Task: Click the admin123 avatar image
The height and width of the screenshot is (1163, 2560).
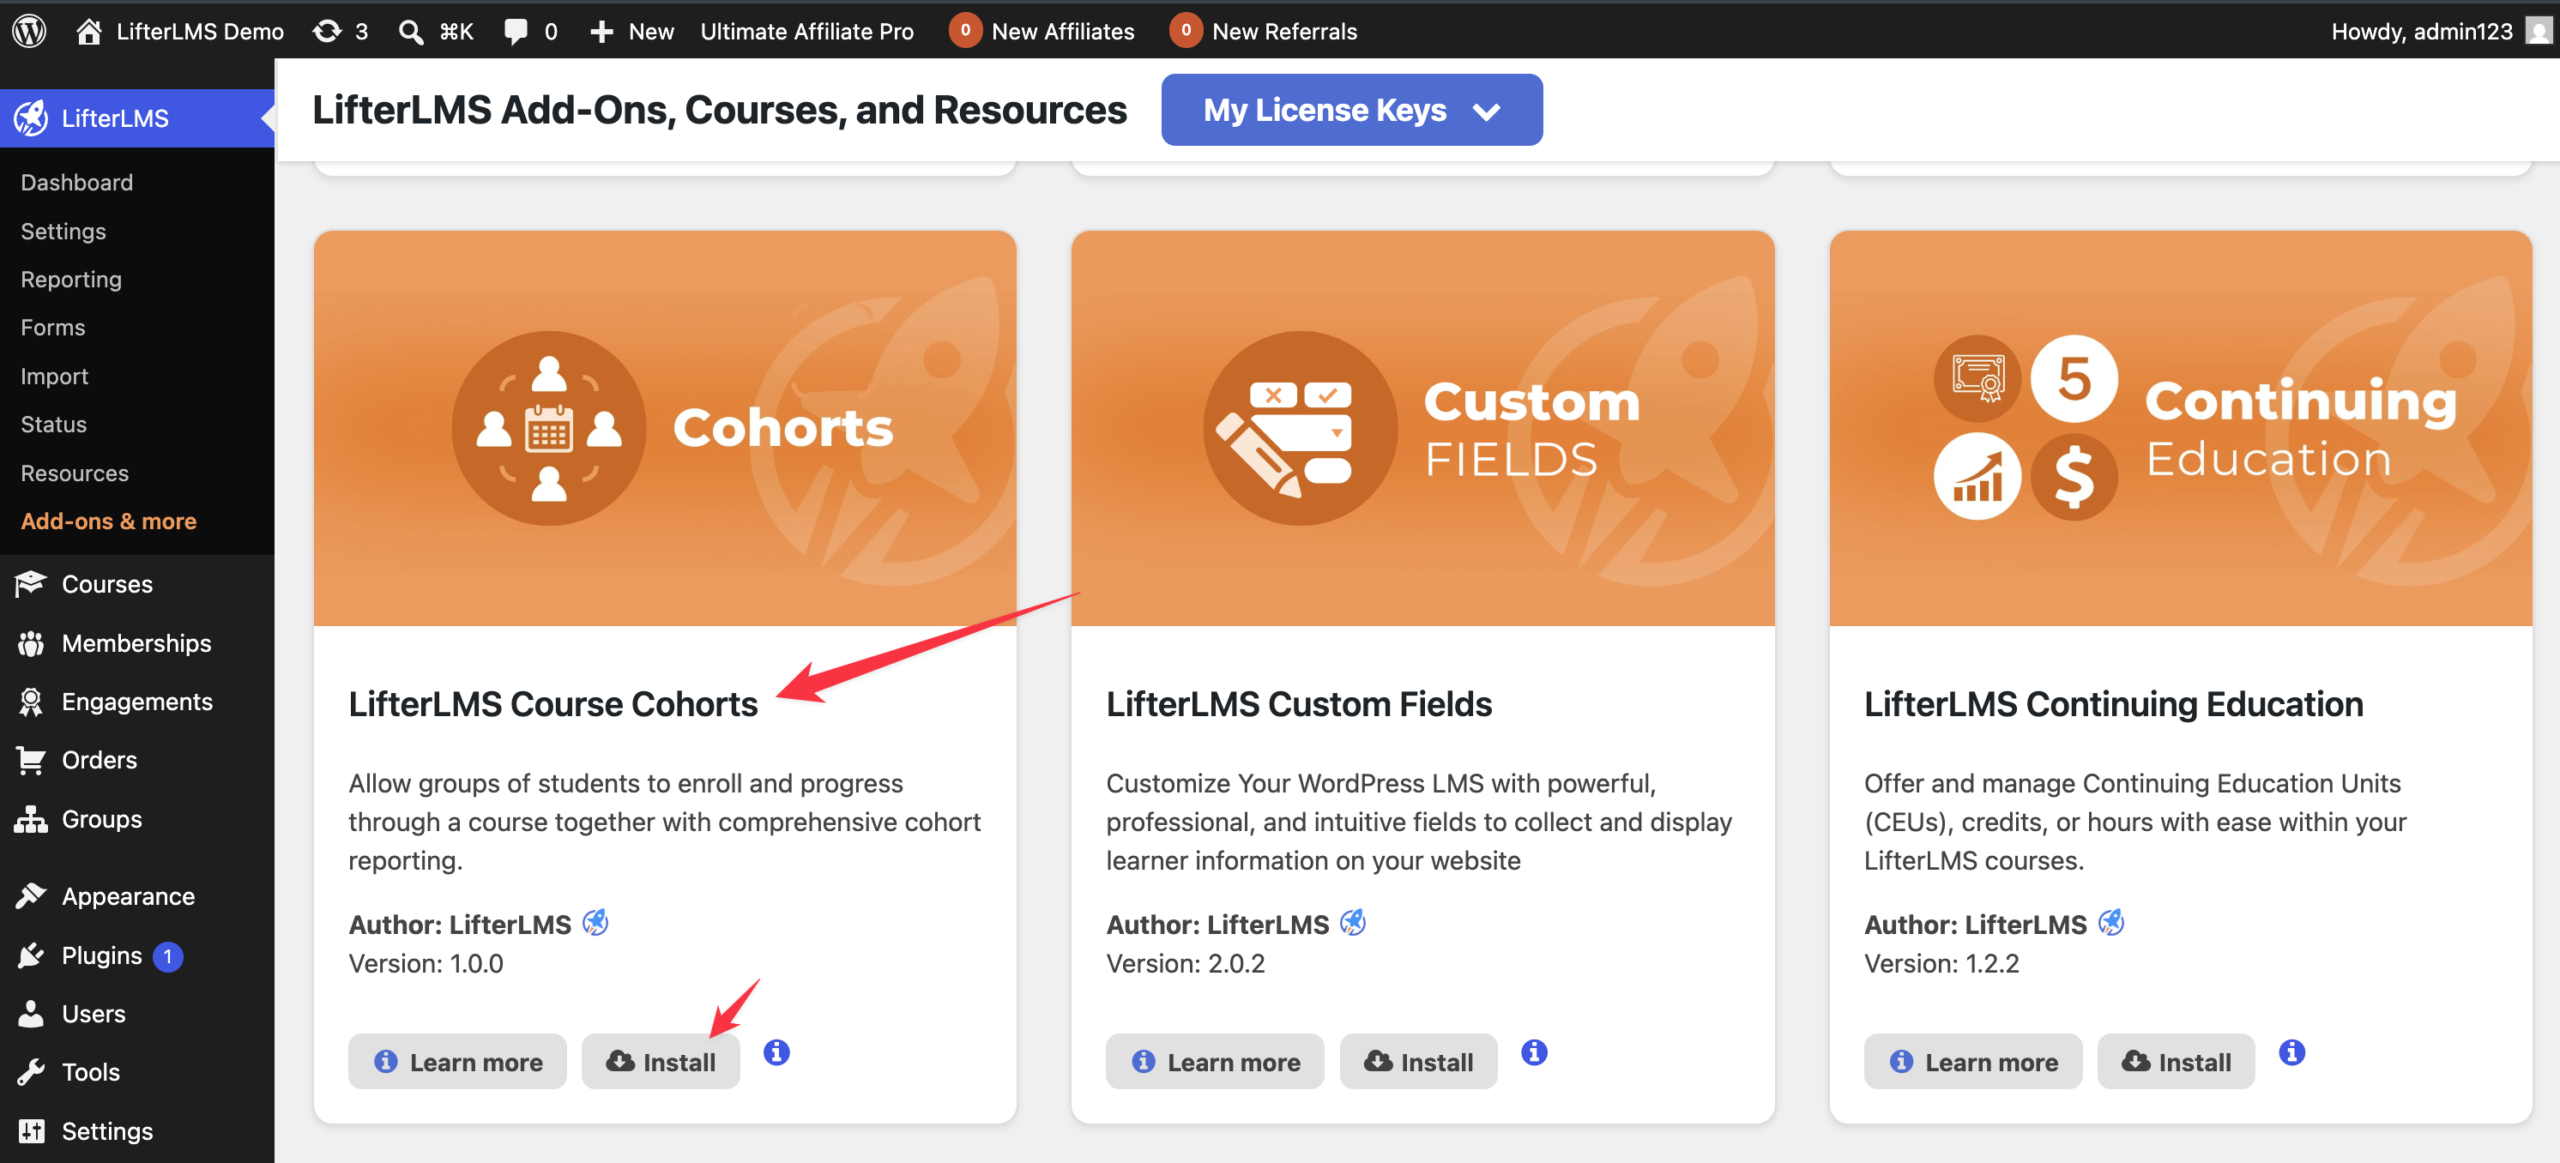Action: [x=2540, y=31]
